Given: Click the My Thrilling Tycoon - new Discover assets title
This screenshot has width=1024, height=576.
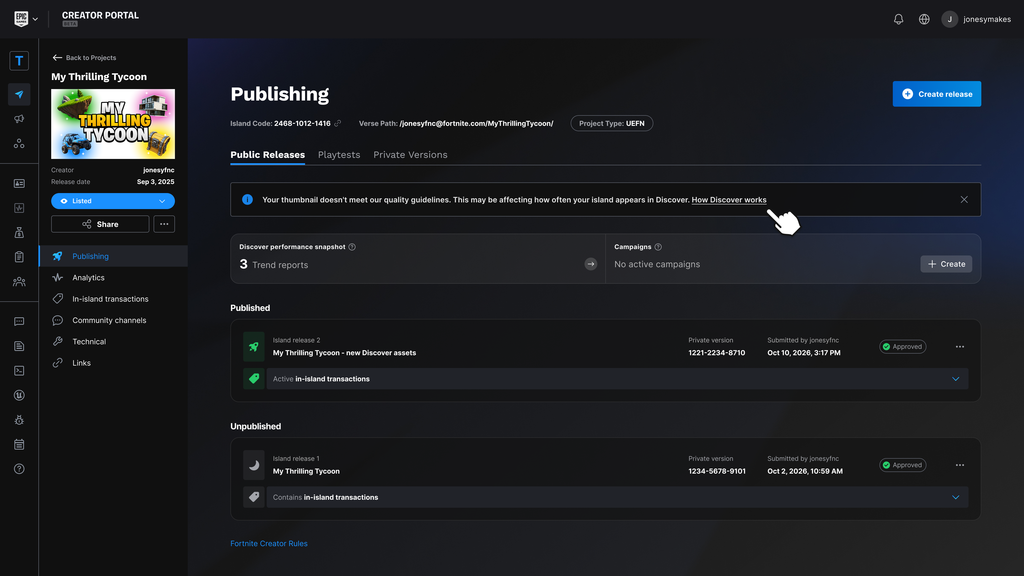Looking at the screenshot, I should pos(344,353).
